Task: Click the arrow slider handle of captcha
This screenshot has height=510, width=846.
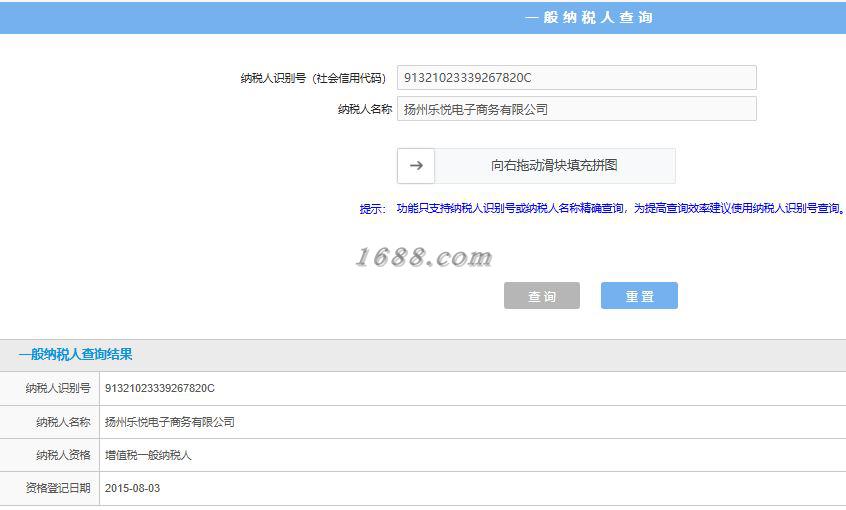Action: pos(416,166)
